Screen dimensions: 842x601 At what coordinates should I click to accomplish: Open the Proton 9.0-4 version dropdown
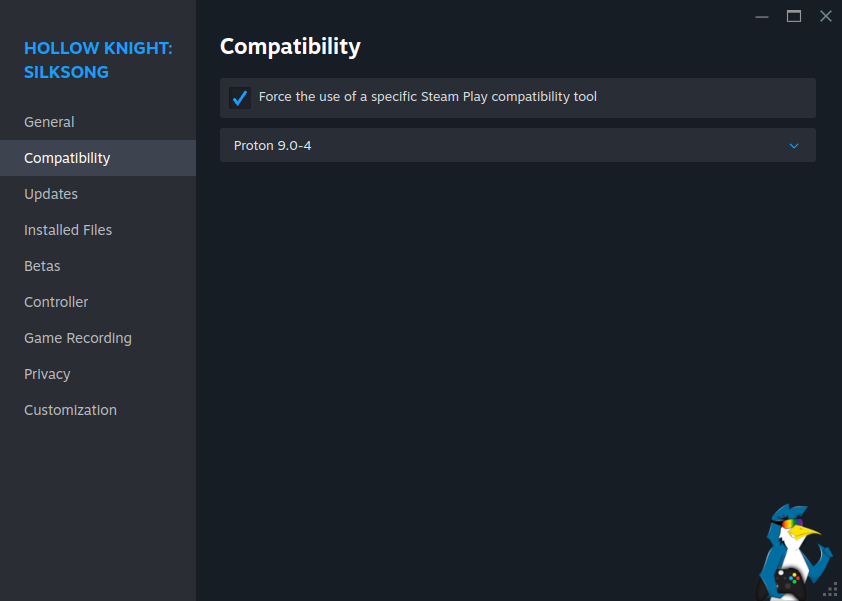[517, 145]
